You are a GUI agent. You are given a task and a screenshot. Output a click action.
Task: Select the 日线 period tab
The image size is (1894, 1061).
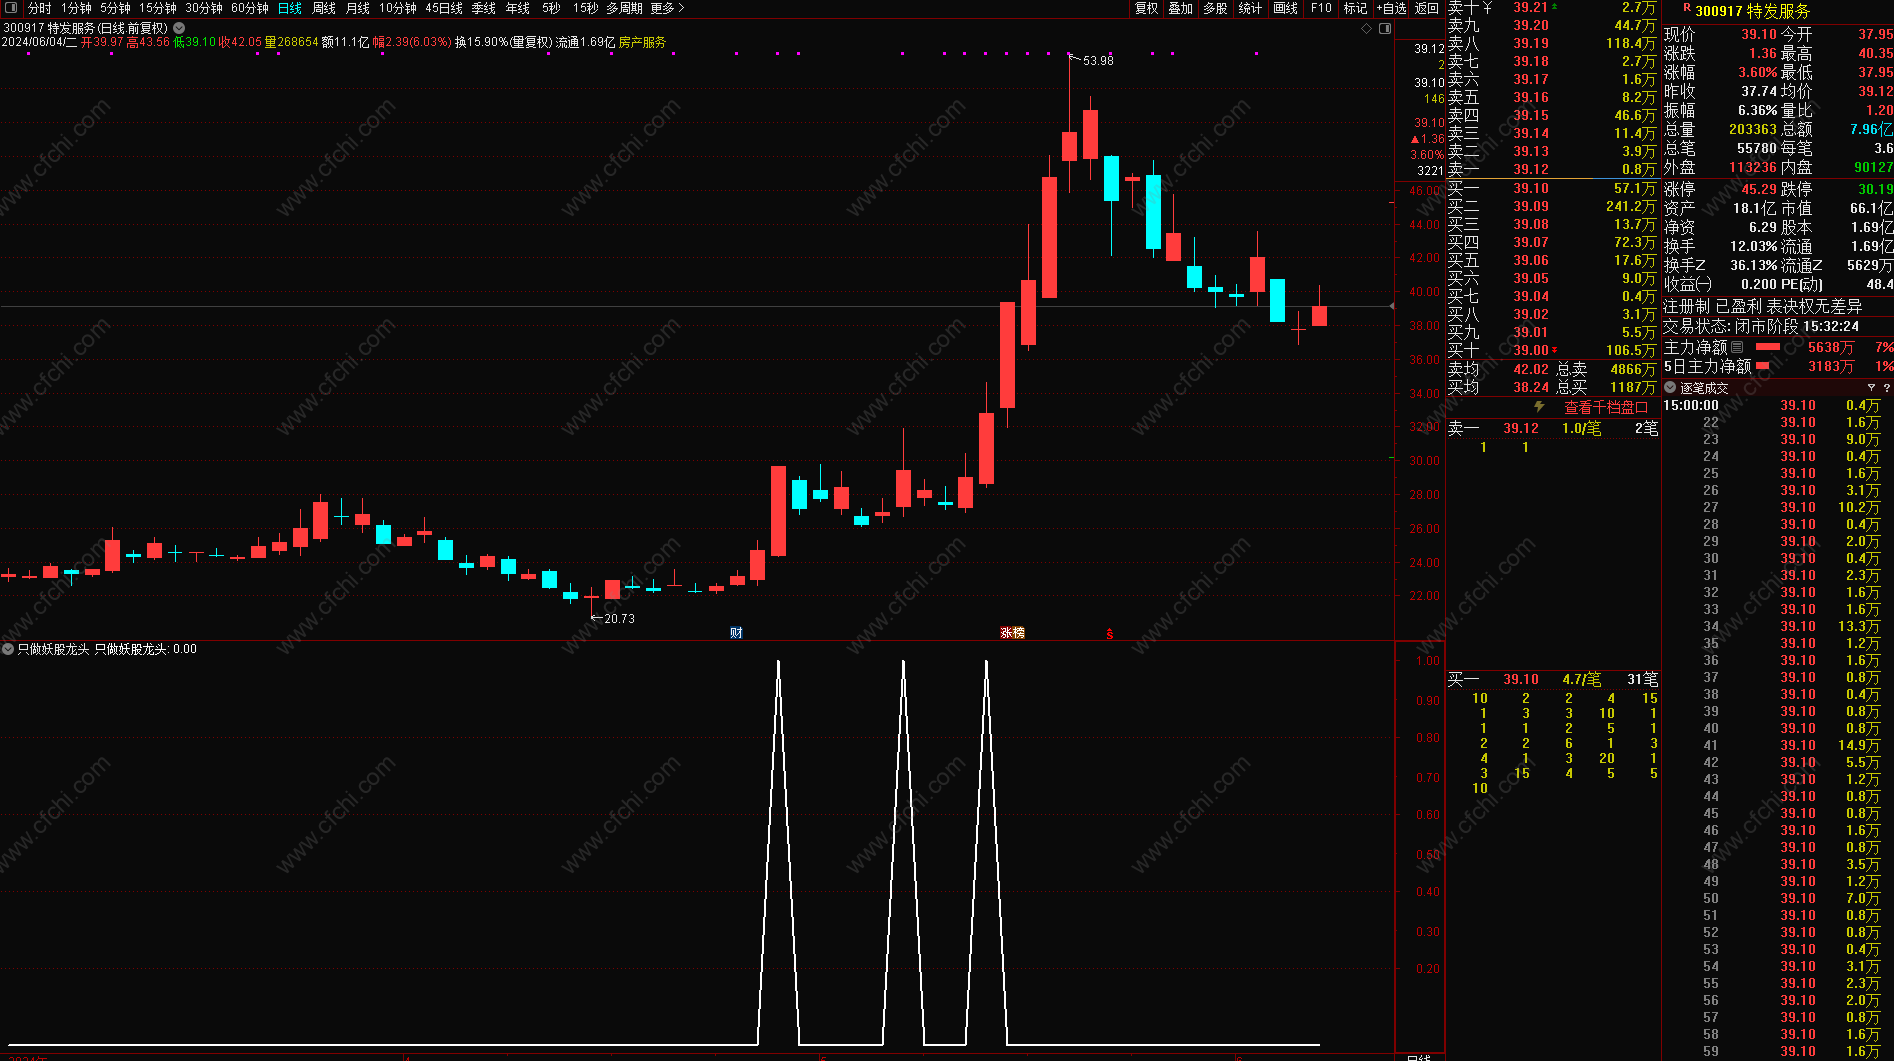[x=290, y=8]
